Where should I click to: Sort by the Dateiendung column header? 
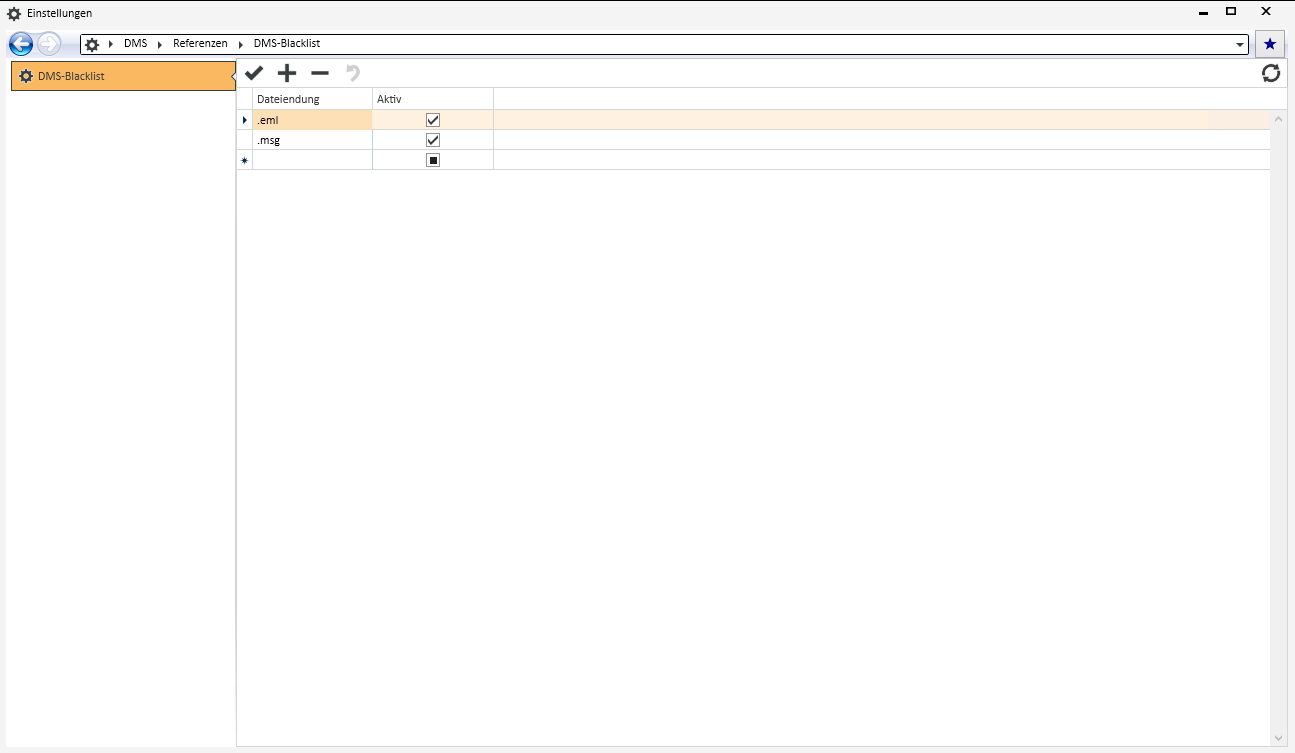point(312,99)
